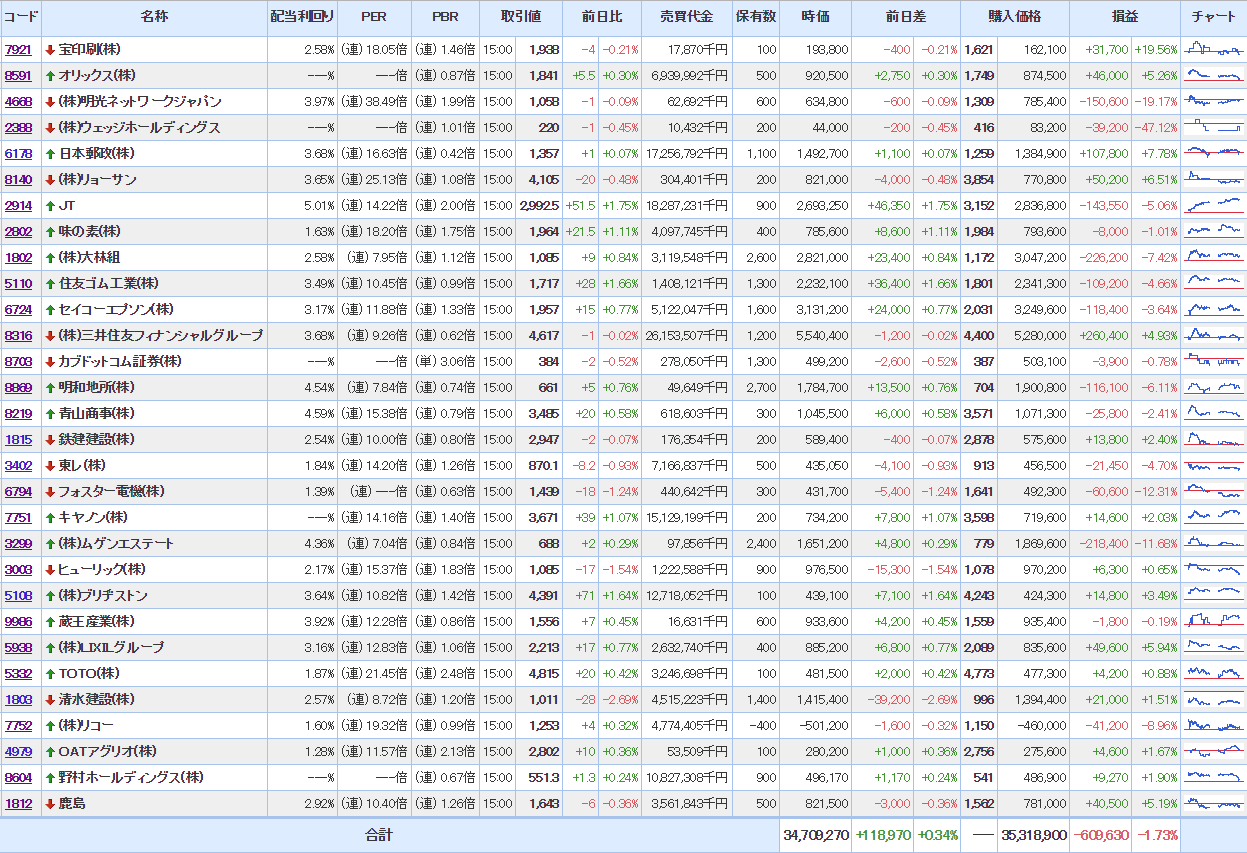Open stock code 7921 link
Screen dimensions: 1247x853
18,50
